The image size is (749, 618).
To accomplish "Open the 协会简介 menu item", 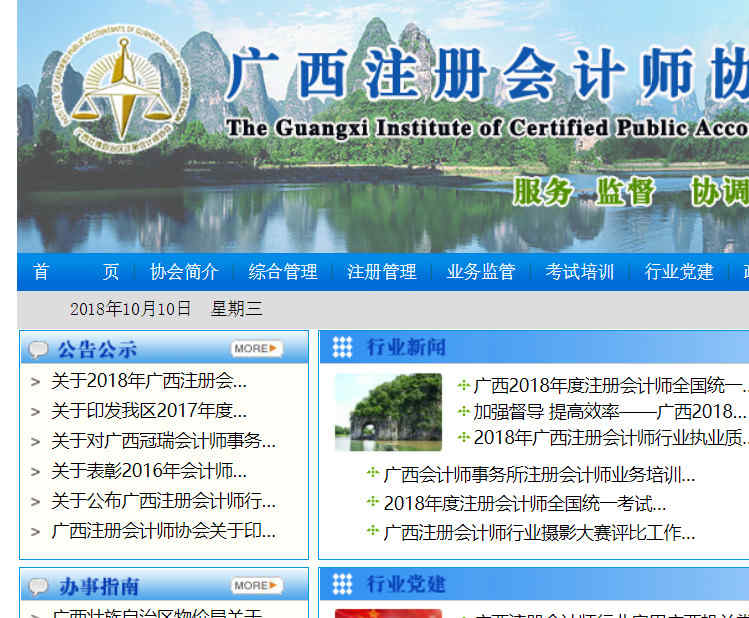I will coord(184,272).
